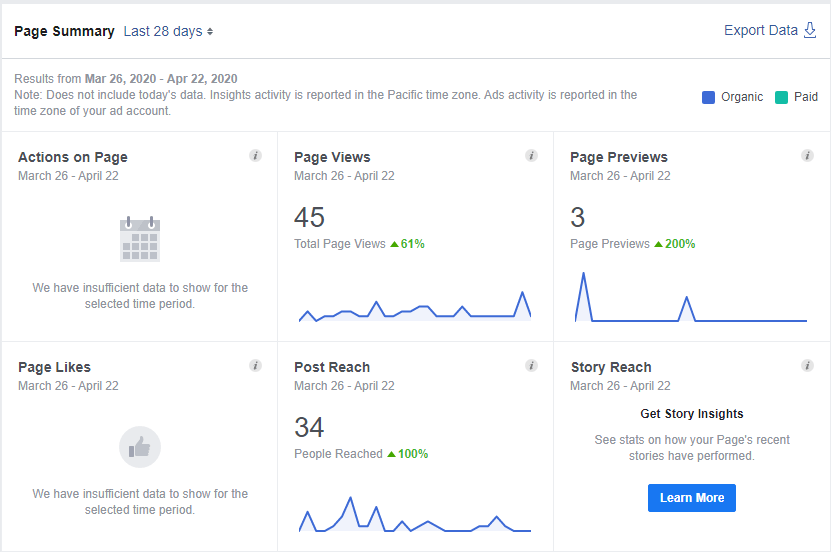The width and height of the screenshot is (831, 552).
Task: Click the Export Data link
Action: 761,30
